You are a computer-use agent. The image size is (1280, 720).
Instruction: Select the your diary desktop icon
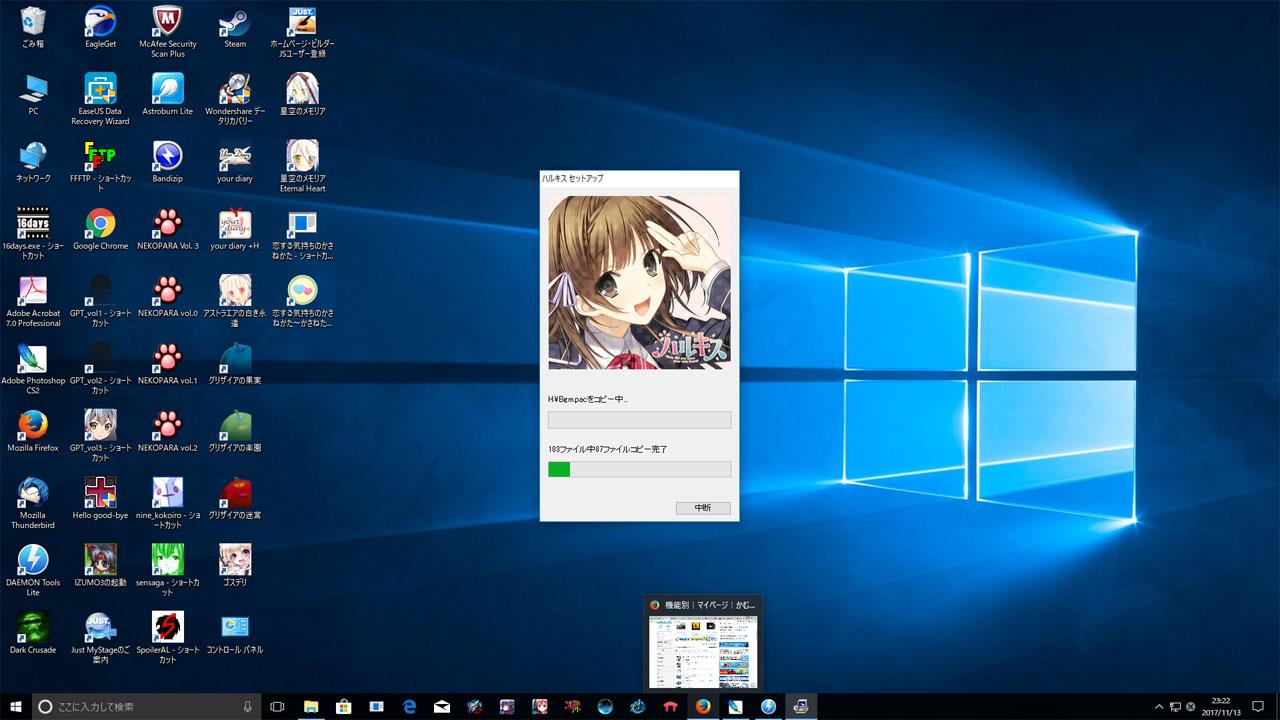point(235,162)
